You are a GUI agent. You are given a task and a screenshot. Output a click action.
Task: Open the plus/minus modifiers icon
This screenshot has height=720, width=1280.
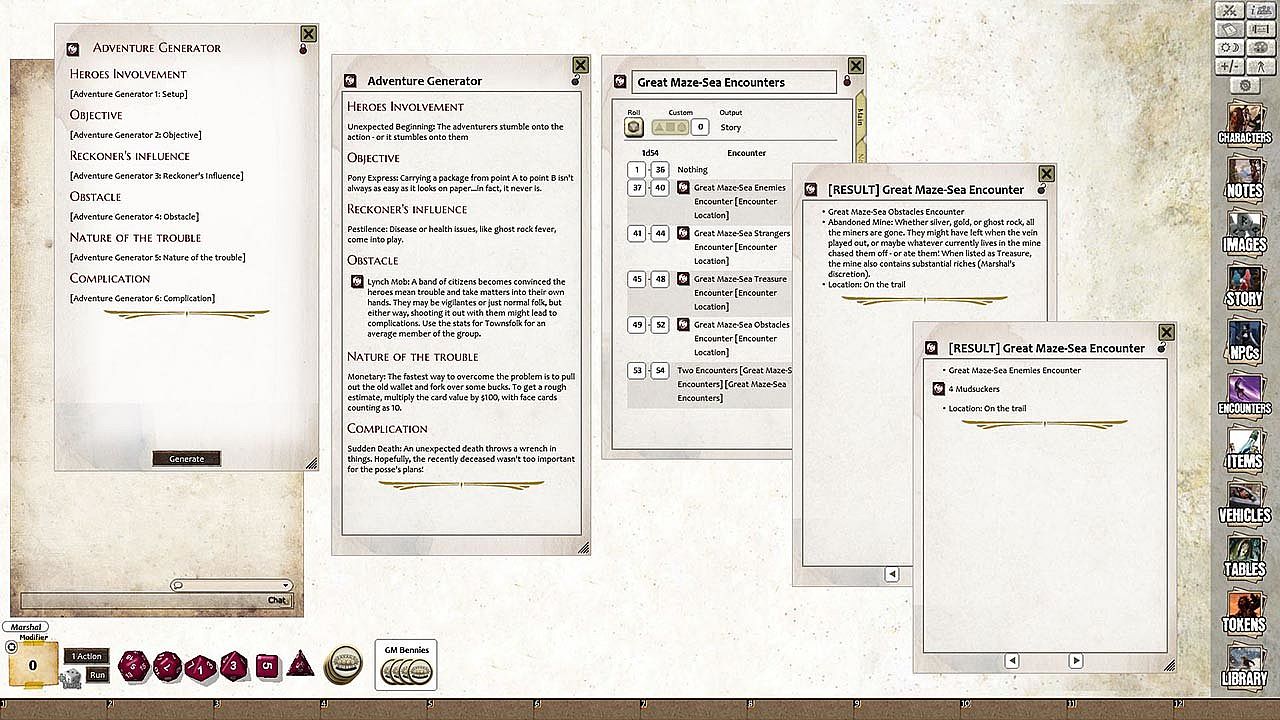pos(1230,67)
